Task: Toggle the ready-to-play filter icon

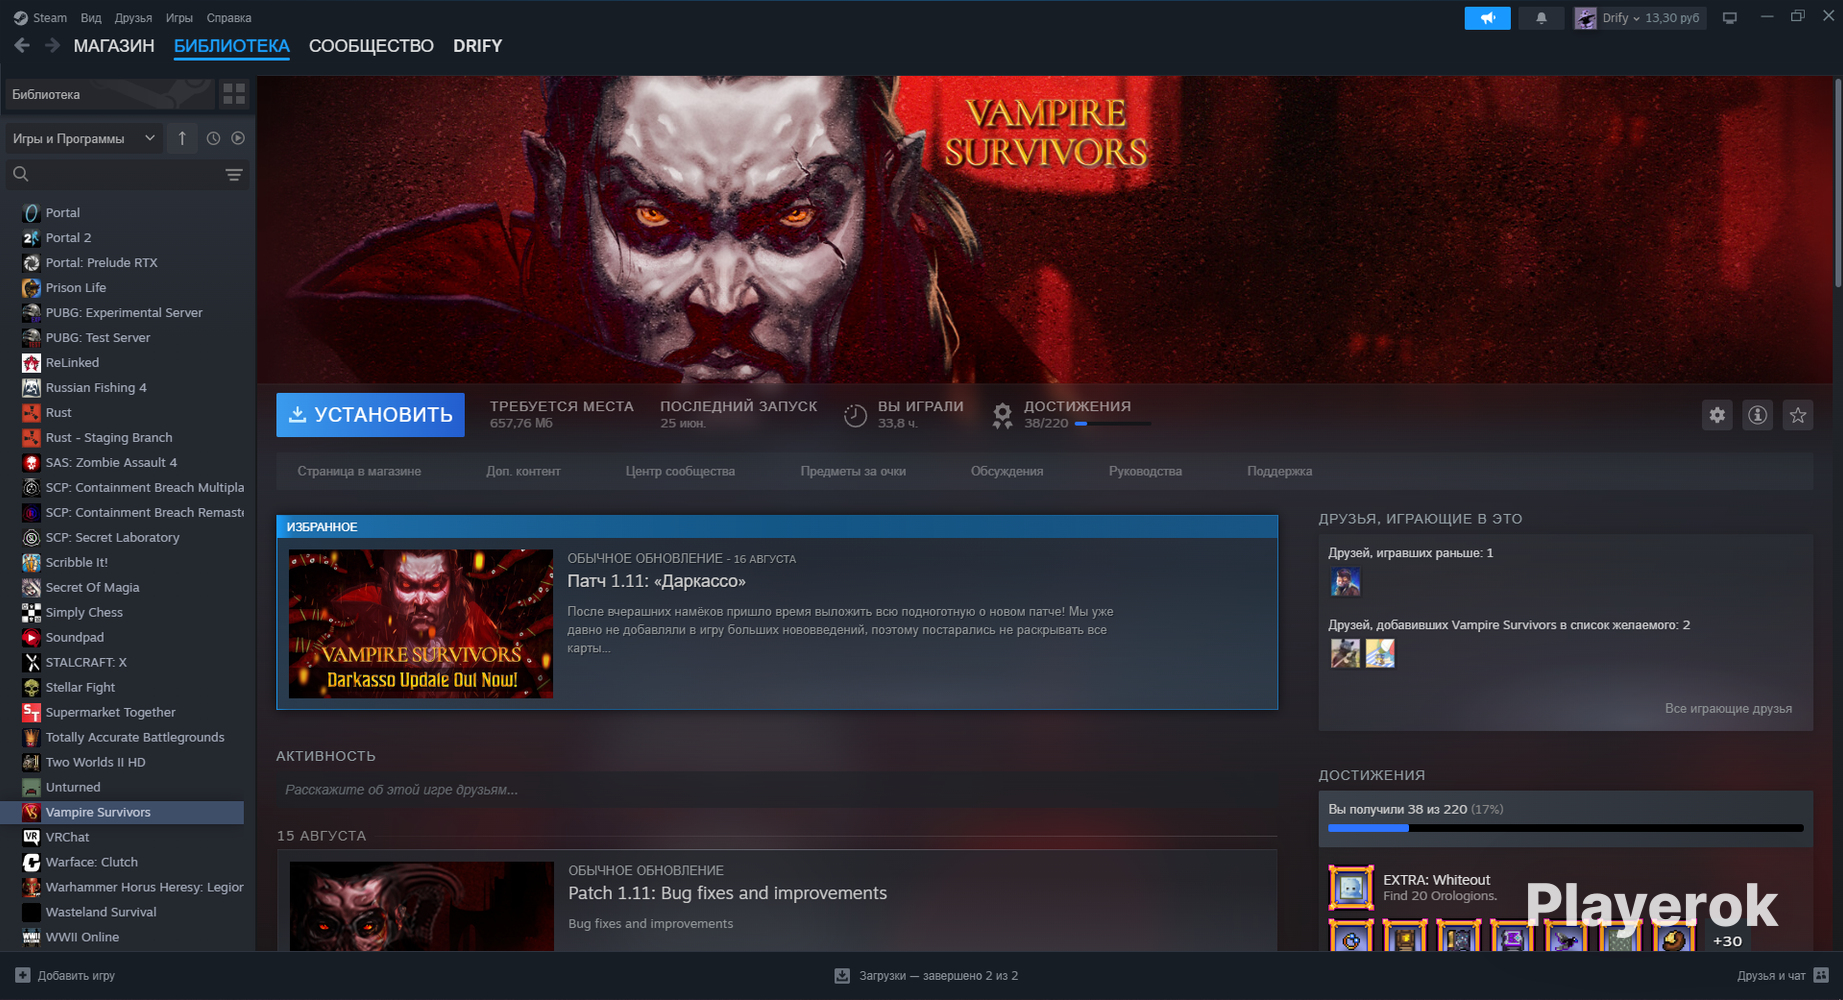Action: 238,139
